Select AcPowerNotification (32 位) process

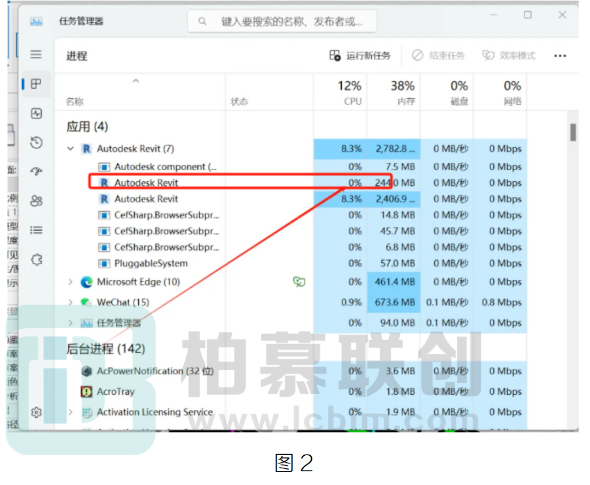tap(290, 371)
